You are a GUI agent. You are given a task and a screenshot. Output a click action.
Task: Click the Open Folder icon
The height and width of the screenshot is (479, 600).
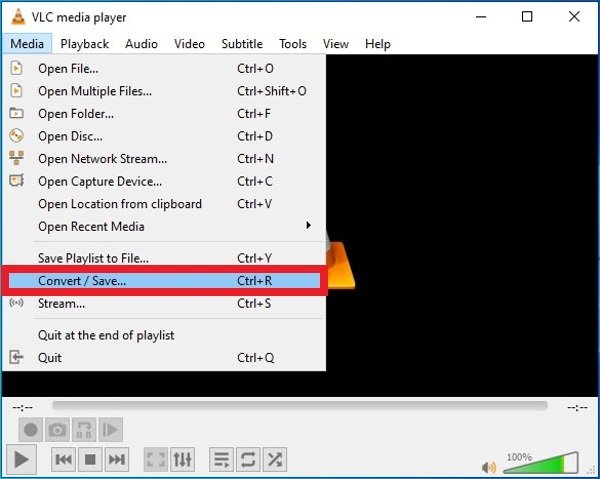coord(16,113)
